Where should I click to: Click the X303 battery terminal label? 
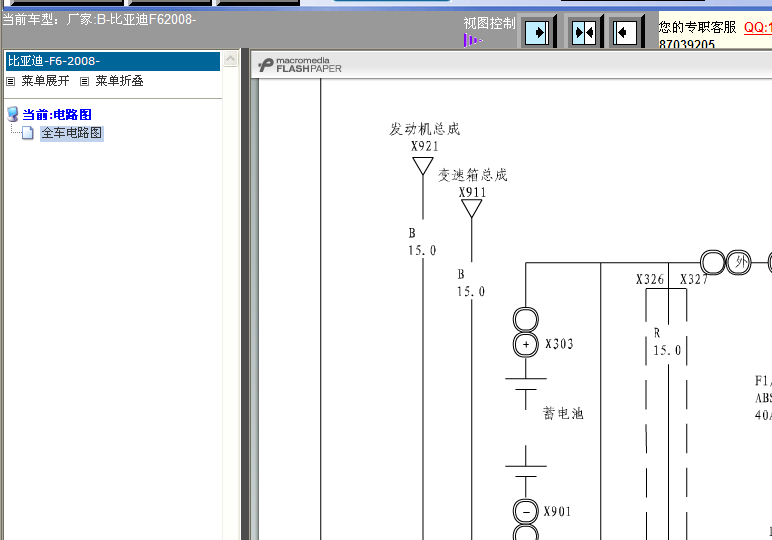point(559,344)
